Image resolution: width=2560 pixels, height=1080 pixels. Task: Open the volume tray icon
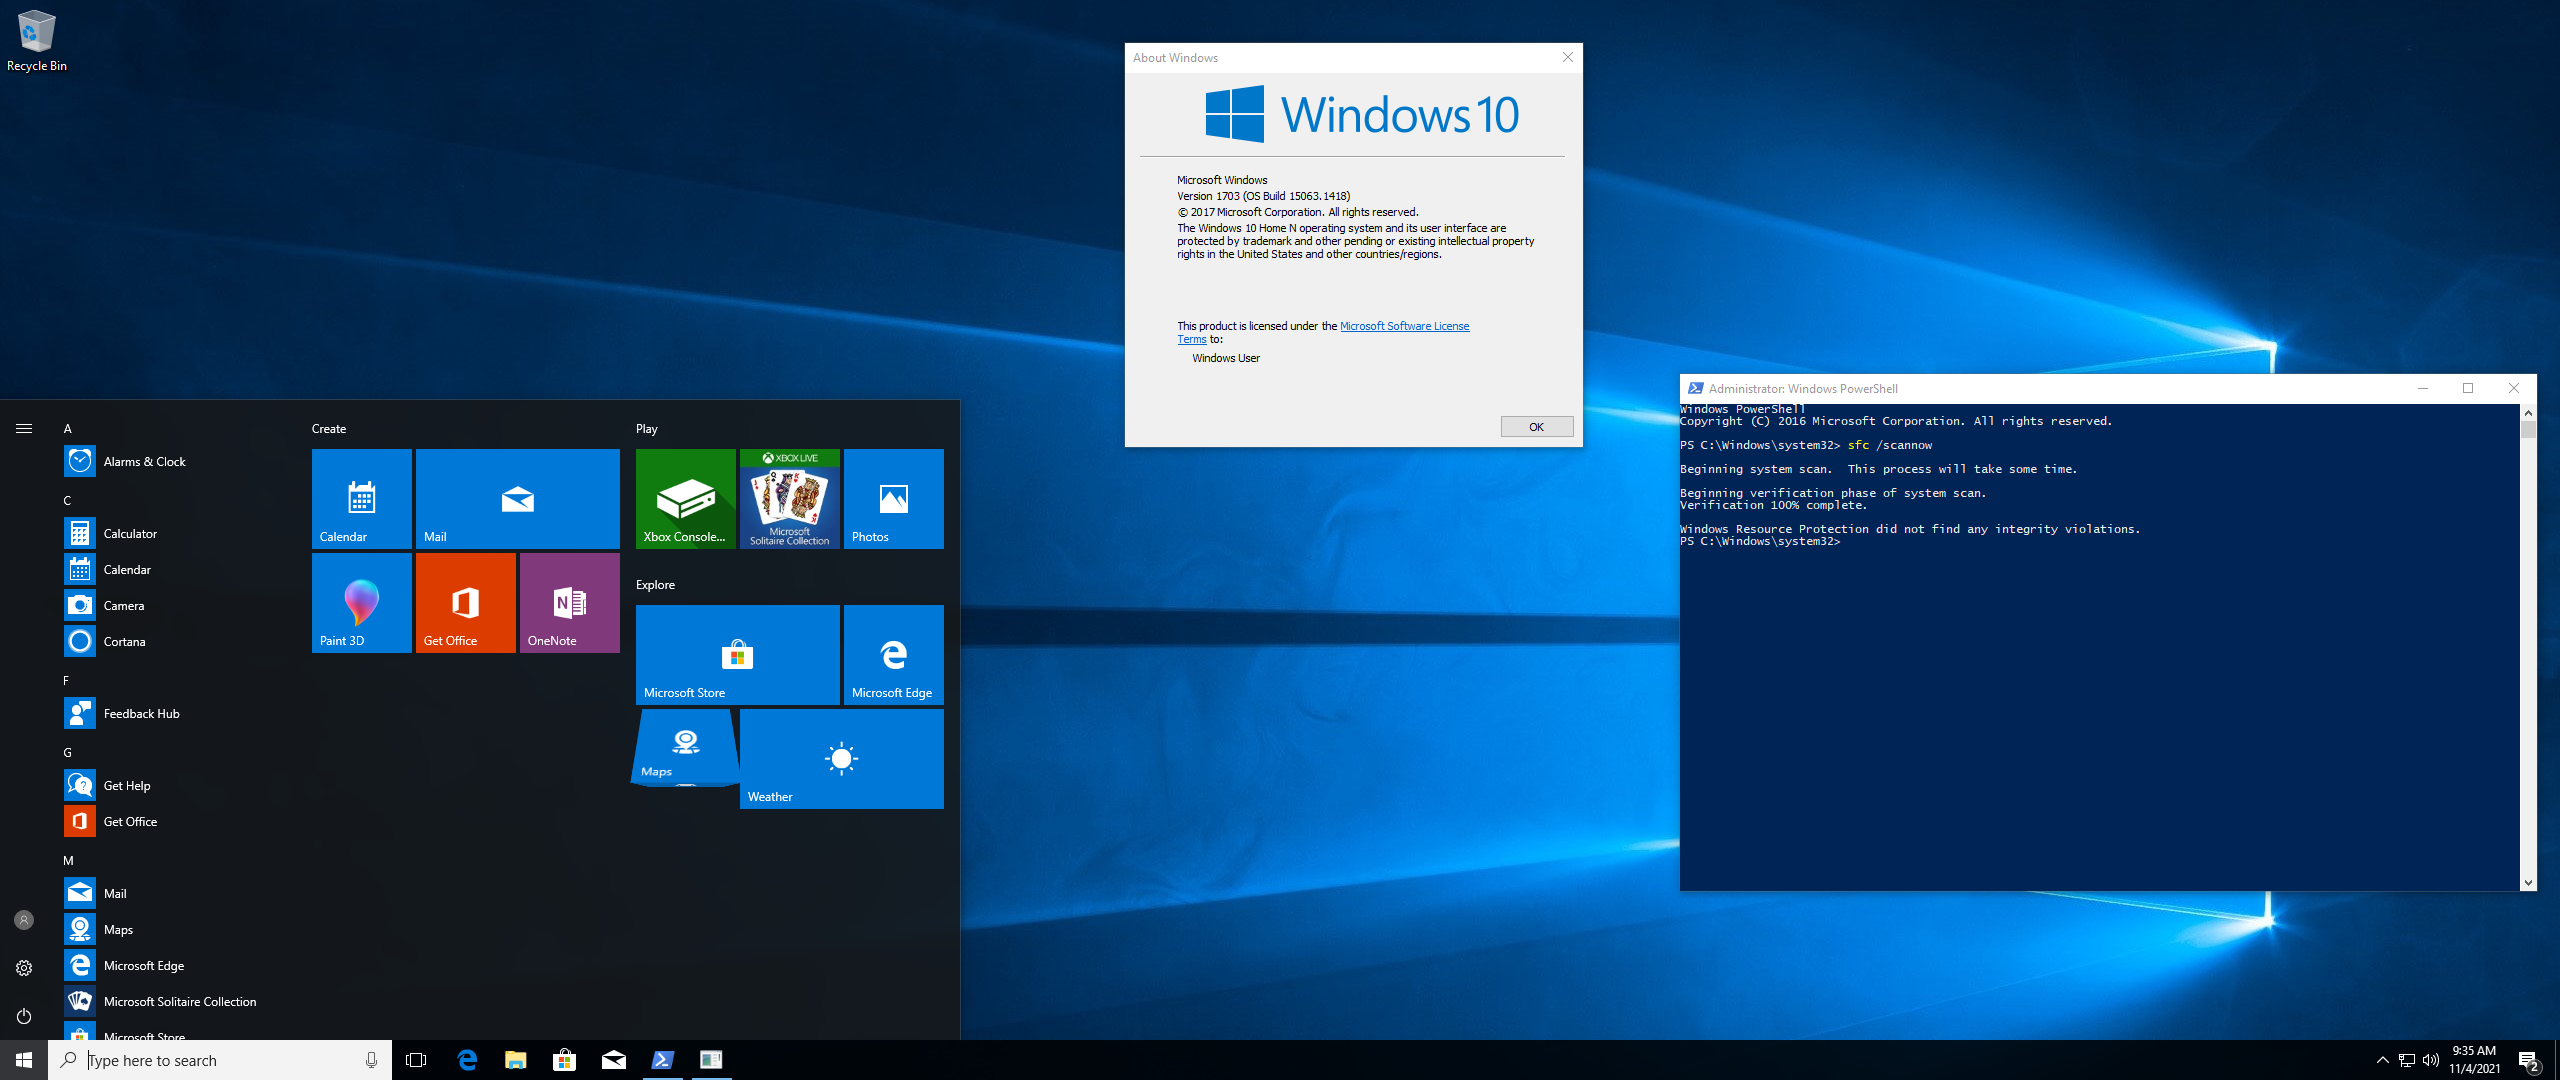[x=2431, y=1060]
